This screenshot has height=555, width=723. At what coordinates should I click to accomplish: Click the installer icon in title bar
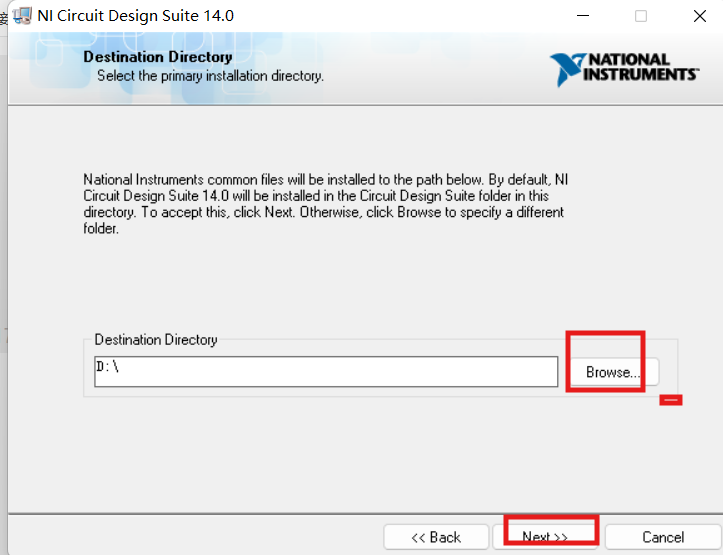point(22,16)
